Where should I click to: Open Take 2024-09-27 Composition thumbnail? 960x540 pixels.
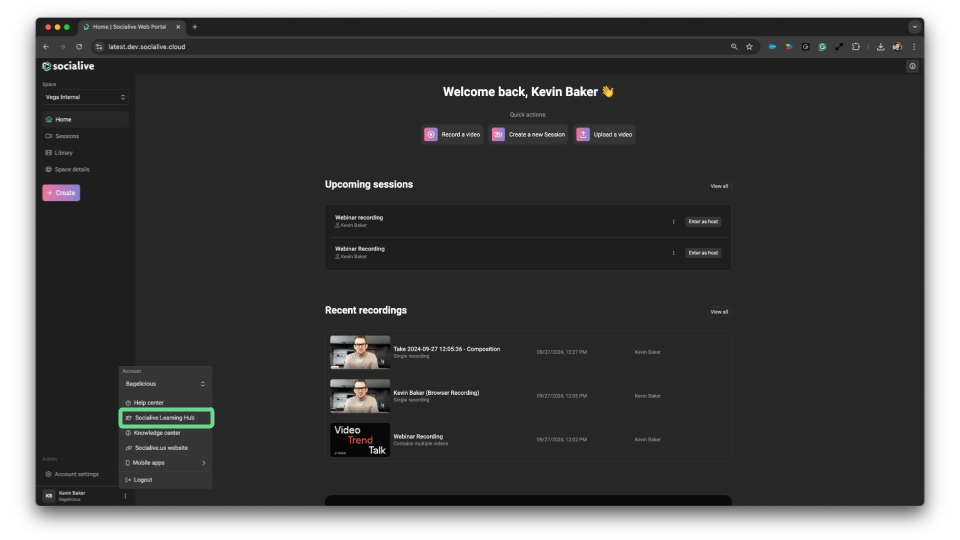click(x=360, y=352)
